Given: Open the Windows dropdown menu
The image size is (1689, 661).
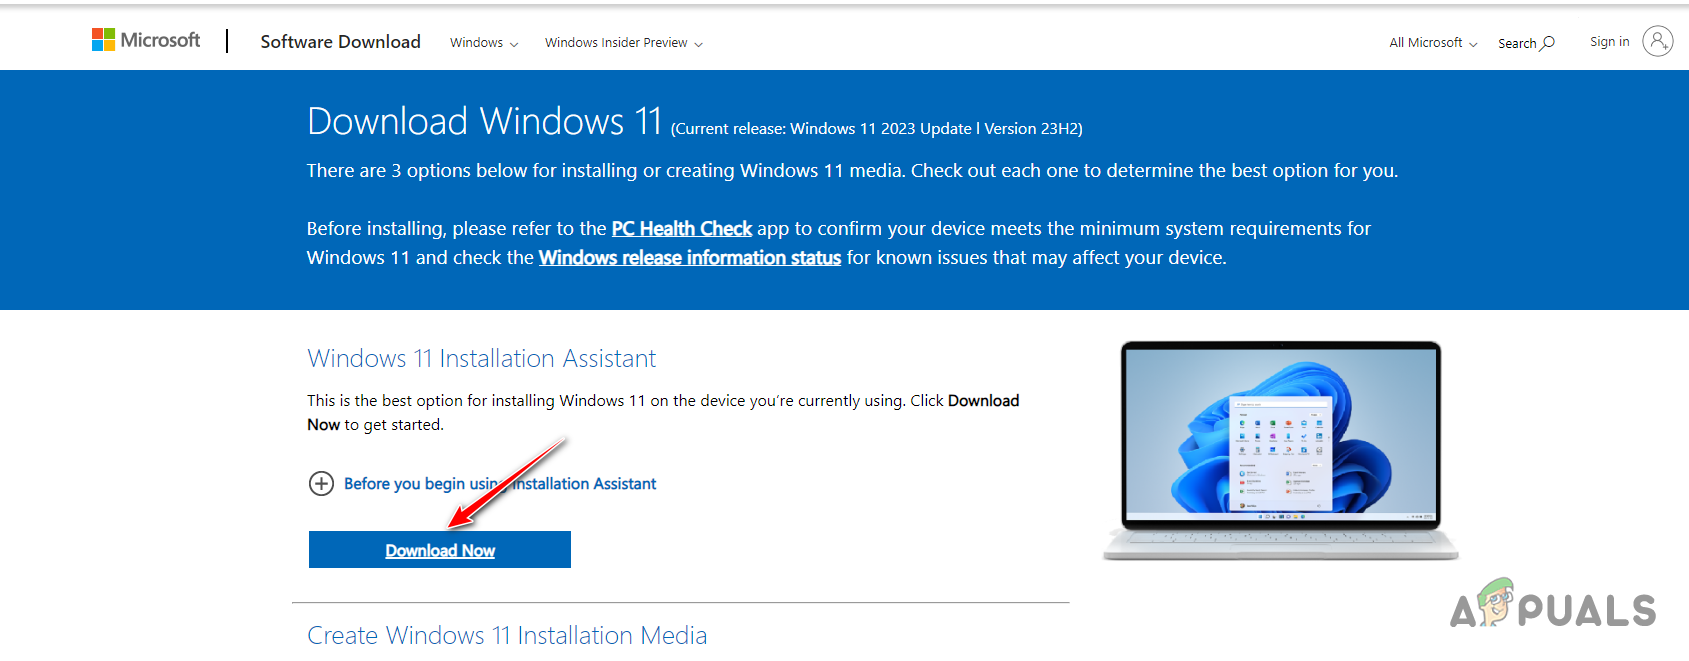Looking at the screenshot, I should click(484, 43).
